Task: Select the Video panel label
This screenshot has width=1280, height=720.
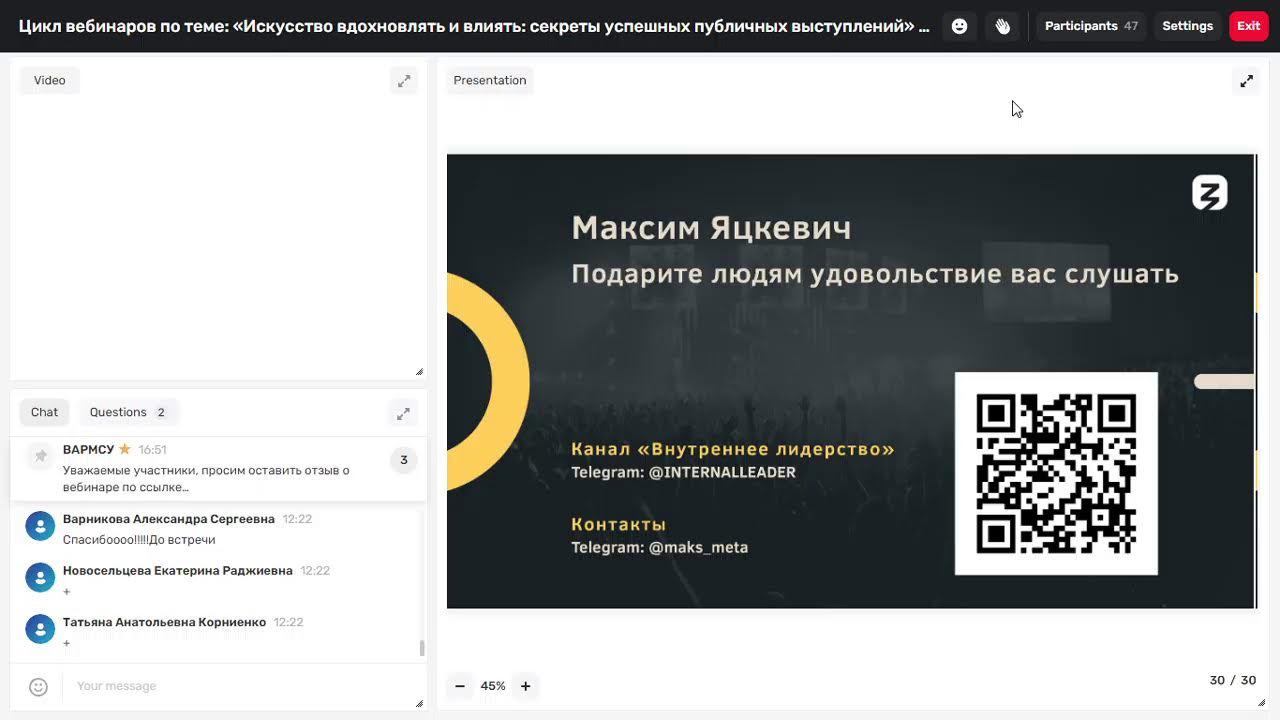Action: tap(49, 80)
